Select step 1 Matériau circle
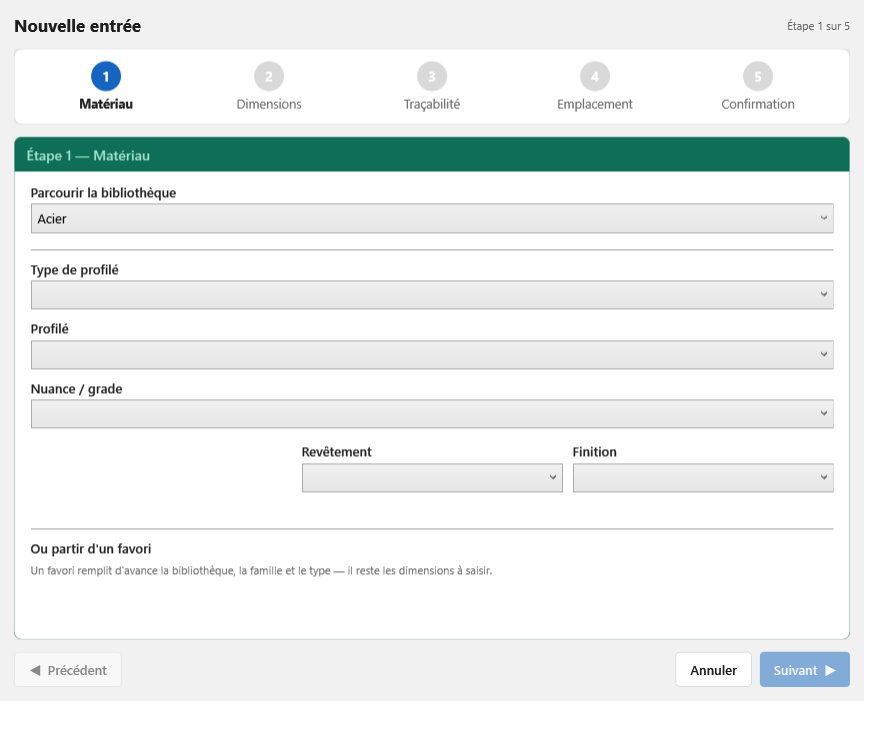 coord(106,76)
